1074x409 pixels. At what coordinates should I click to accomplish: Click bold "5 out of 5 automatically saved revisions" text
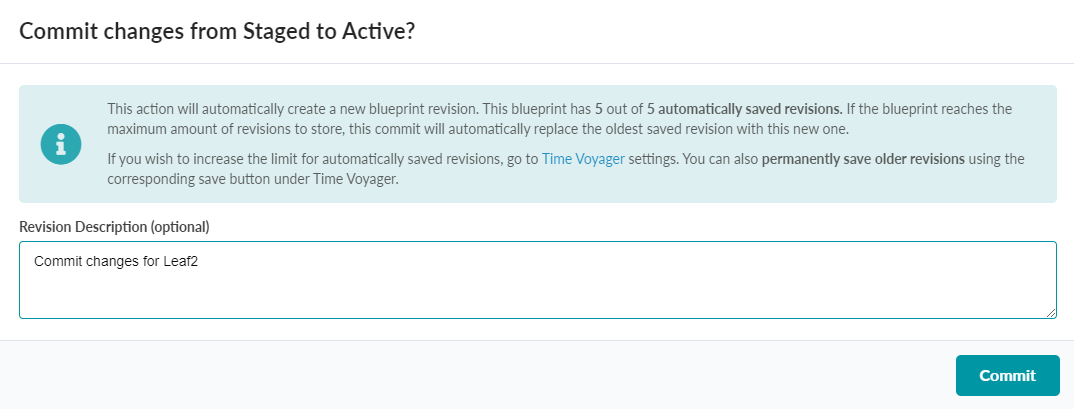pos(718,108)
